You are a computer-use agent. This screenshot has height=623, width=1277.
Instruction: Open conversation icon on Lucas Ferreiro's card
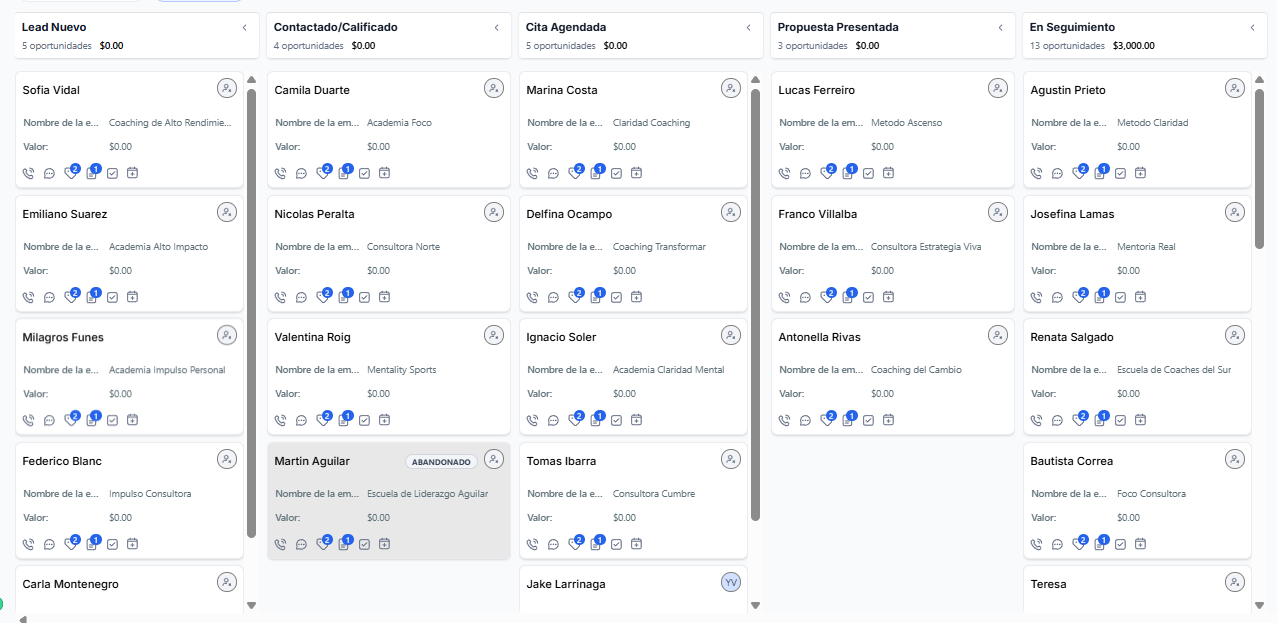(805, 173)
